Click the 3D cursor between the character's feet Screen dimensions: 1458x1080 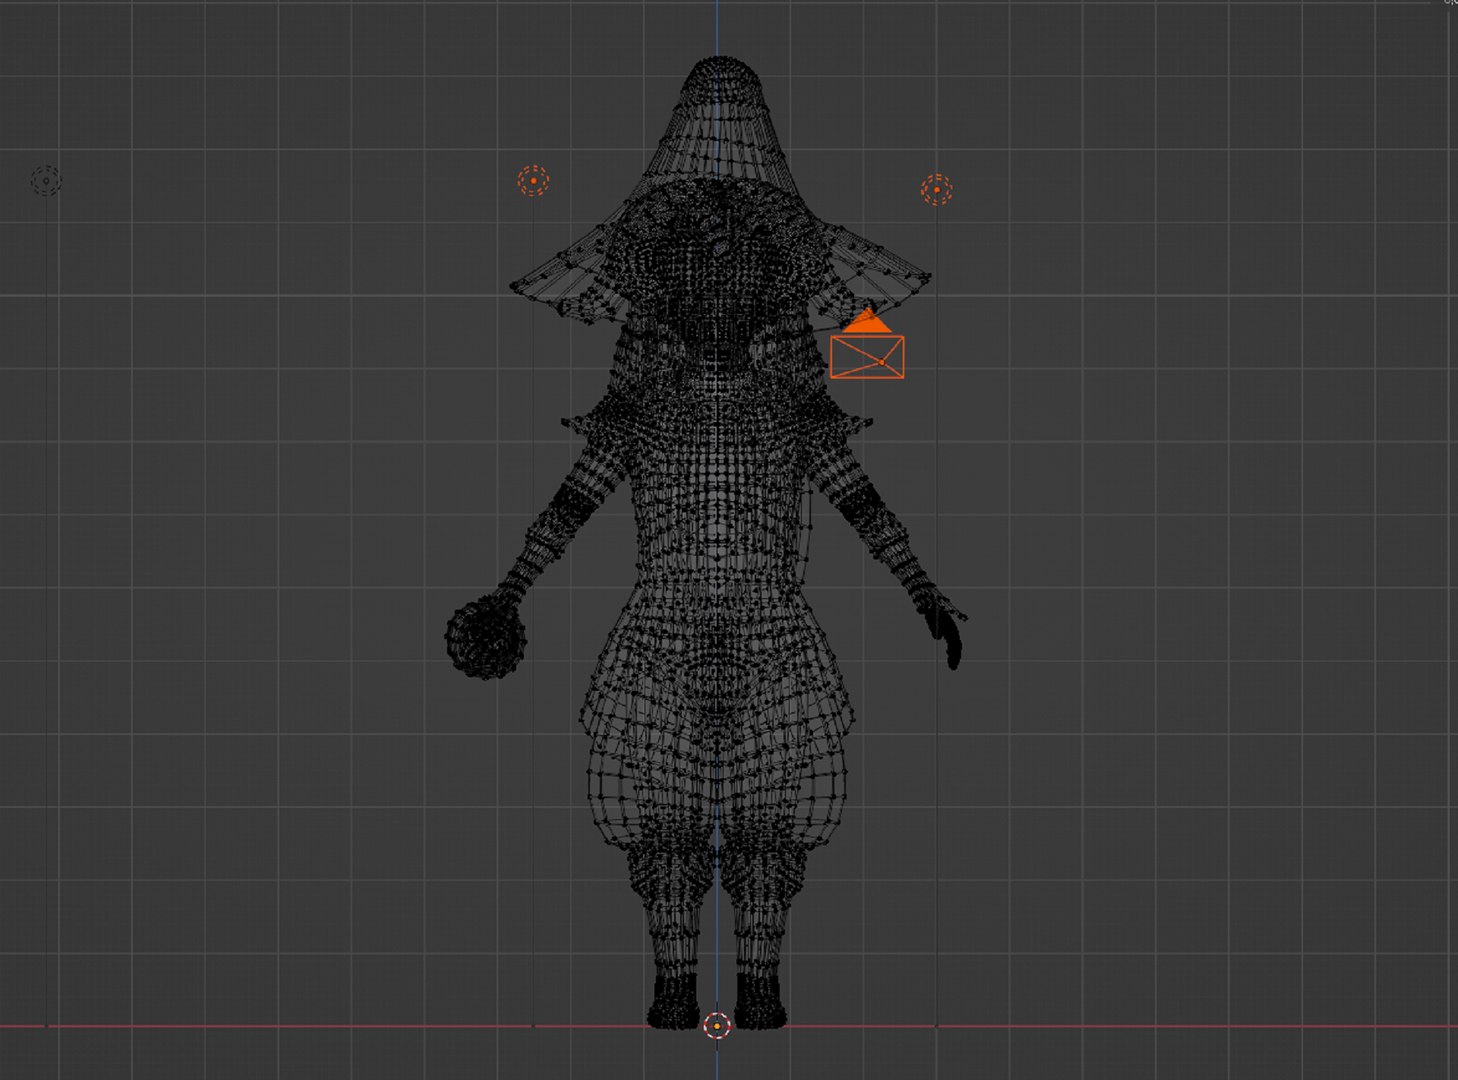(x=717, y=1025)
